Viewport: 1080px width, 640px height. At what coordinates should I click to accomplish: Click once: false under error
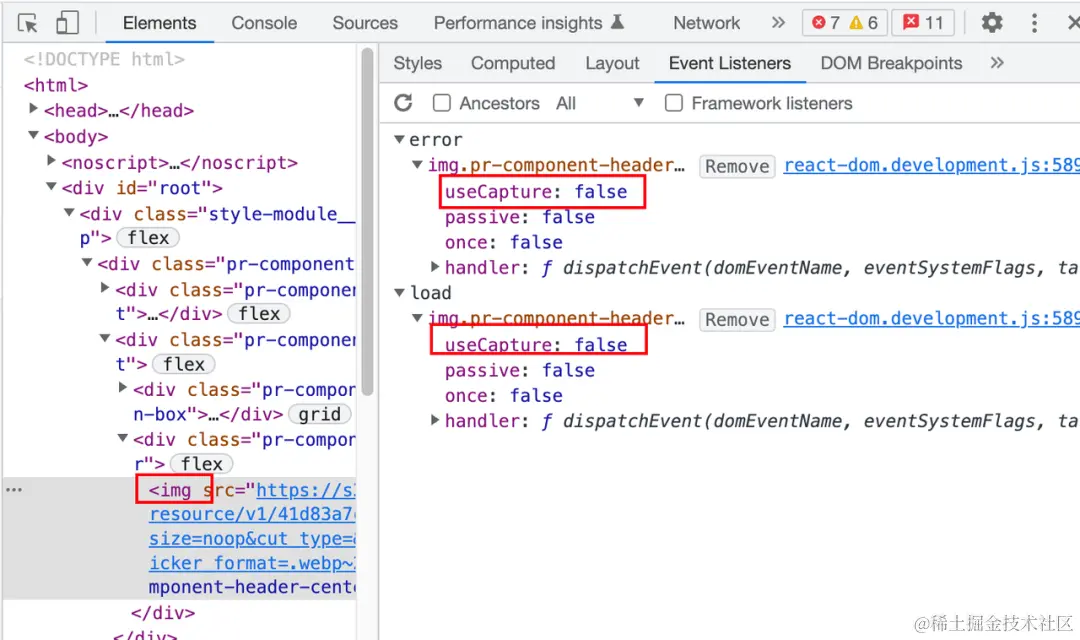coord(503,242)
